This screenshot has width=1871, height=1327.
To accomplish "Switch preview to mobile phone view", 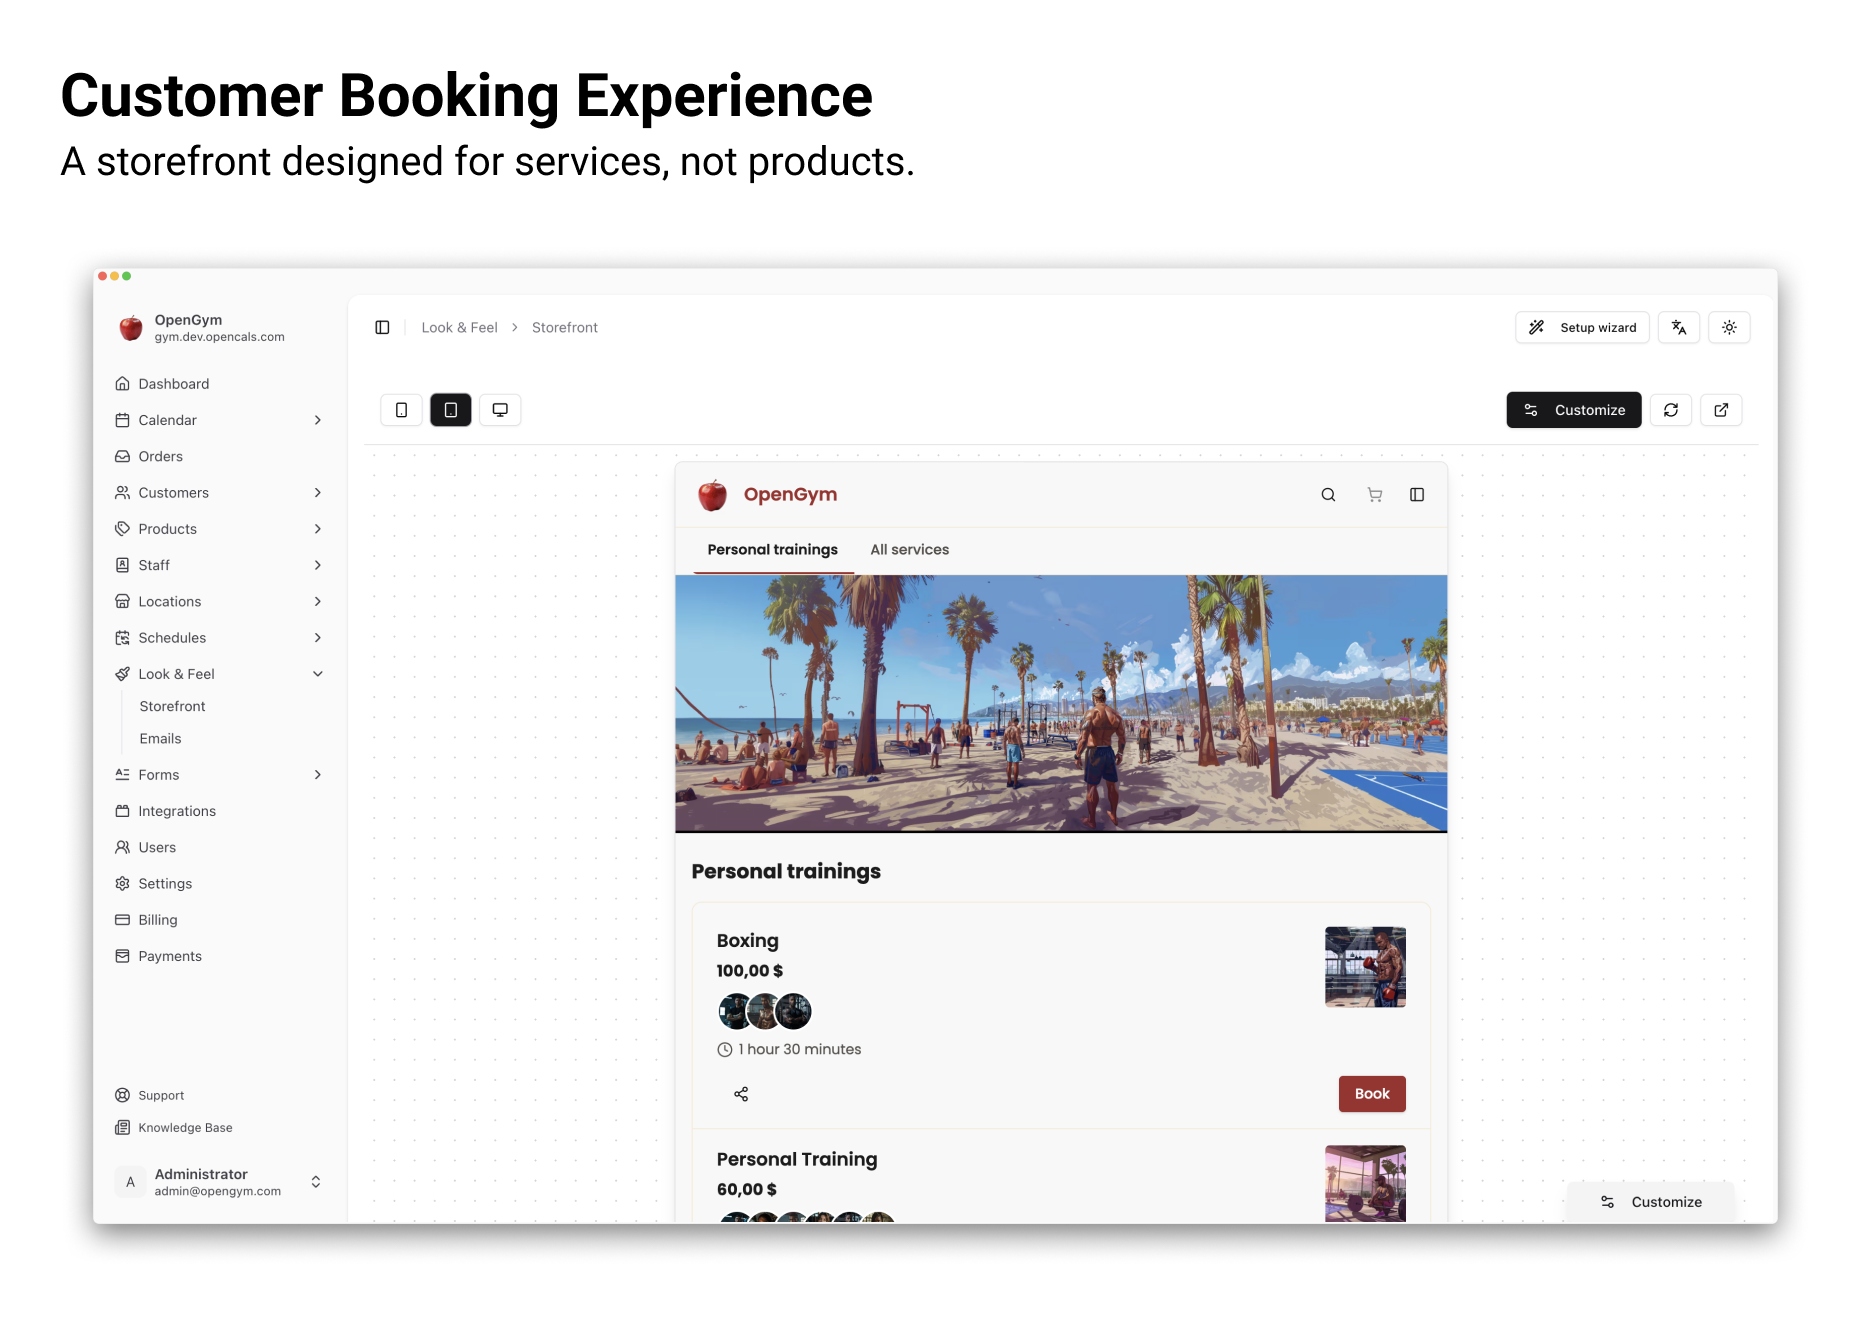I will pos(401,410).
